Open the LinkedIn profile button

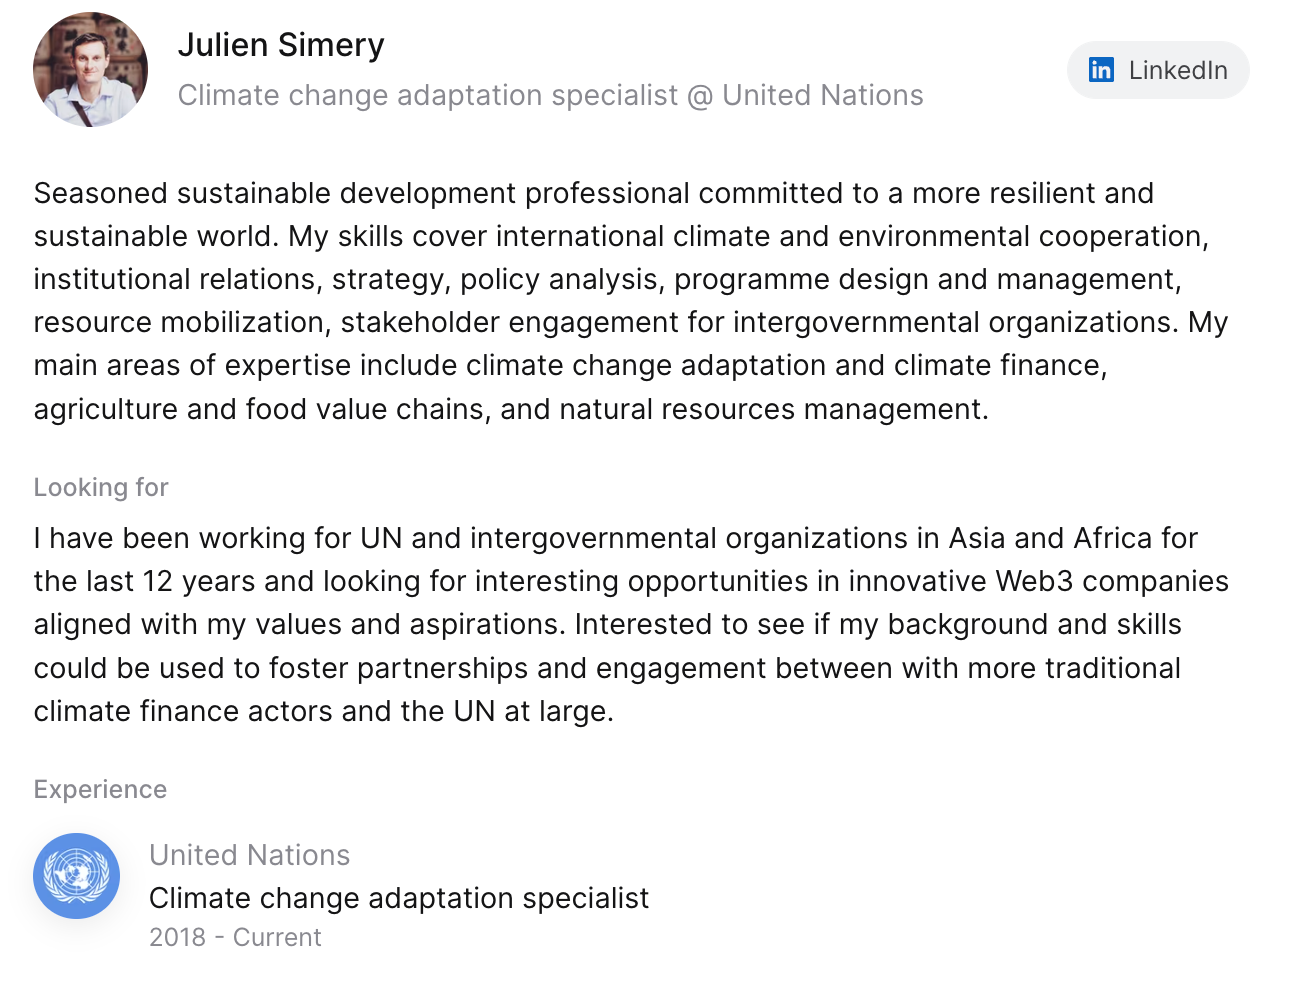1158,70
